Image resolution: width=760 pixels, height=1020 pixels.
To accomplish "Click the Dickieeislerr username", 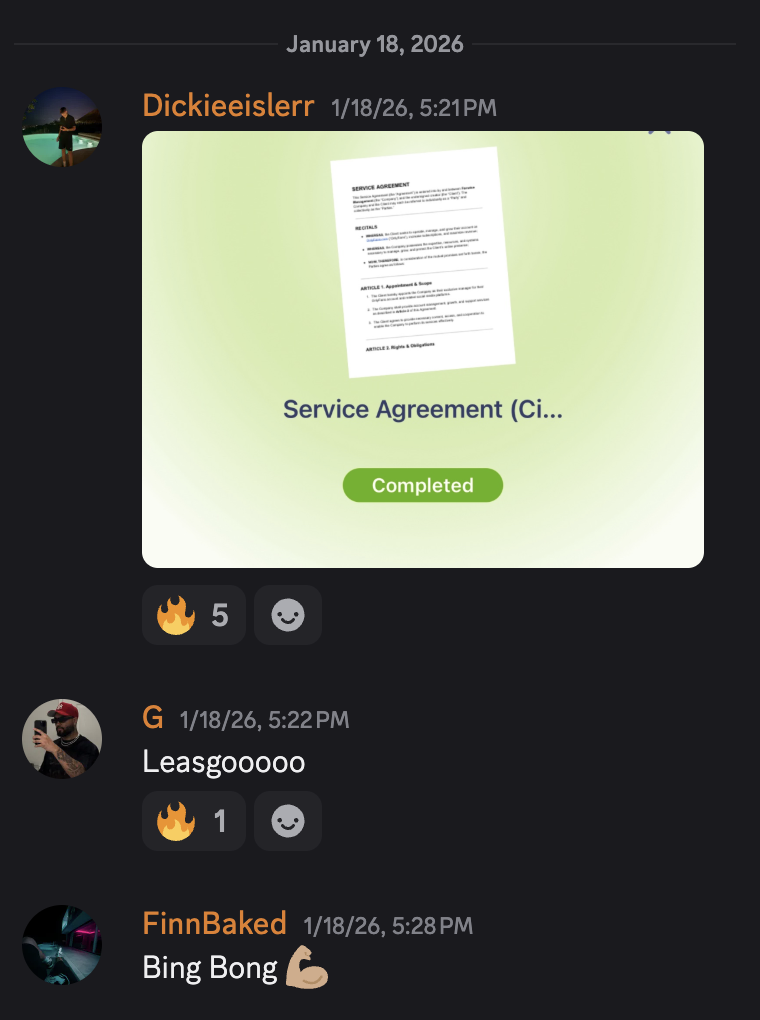I will coord(228,106).
